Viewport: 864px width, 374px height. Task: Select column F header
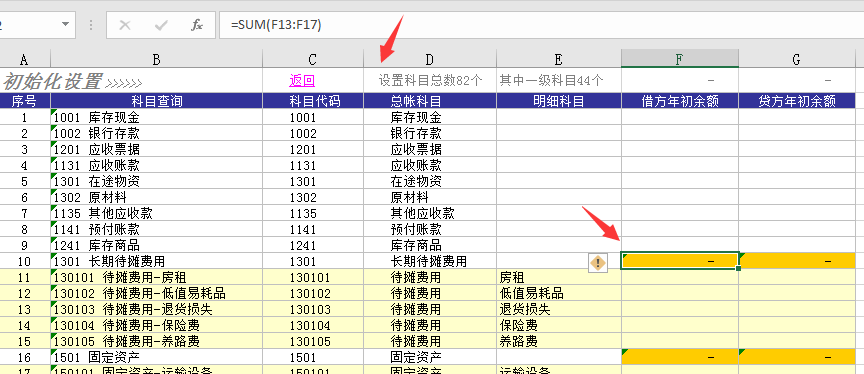680,59
